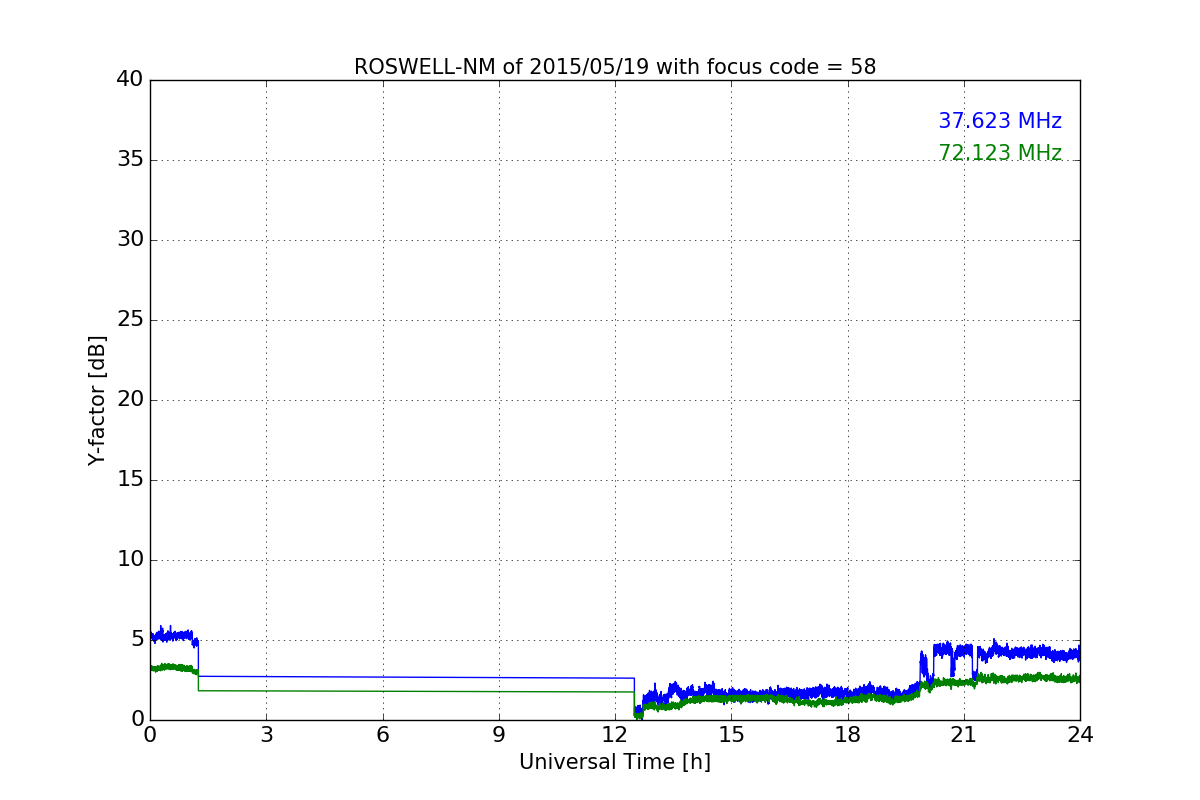The image size is (1200, 800).
Task: Click the y-axis tick label 20
Action: coord(130,400)
